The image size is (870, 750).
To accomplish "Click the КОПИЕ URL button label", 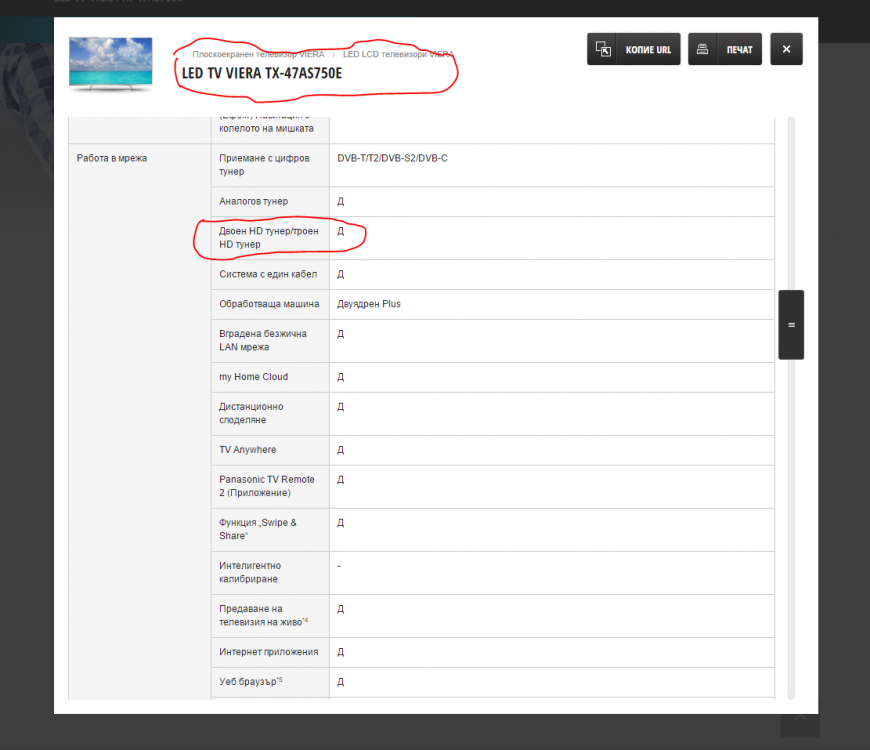I will [x=648, y=50].
